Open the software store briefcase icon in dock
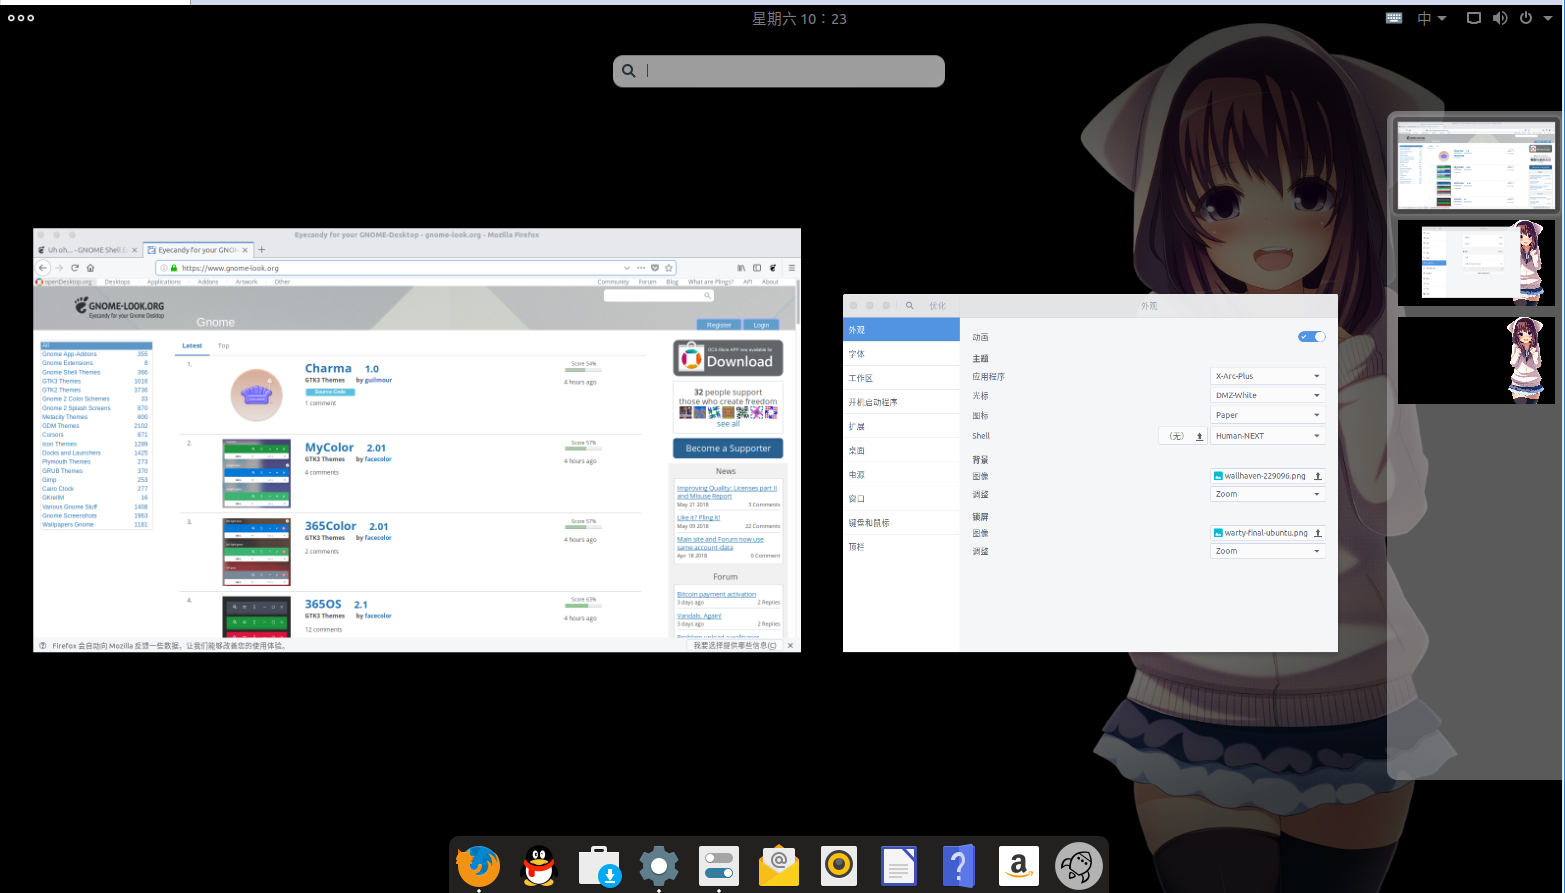This screenshot has height=893, width=1565. click(599, 866)
